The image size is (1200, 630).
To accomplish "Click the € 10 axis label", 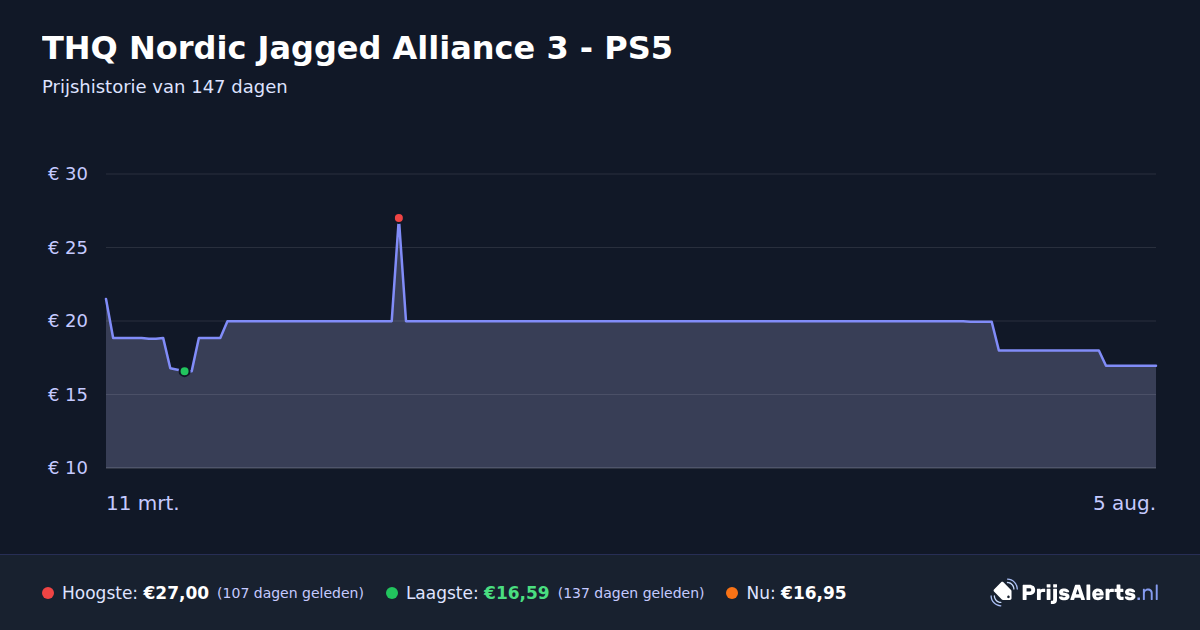I will (x=68, y=468).
